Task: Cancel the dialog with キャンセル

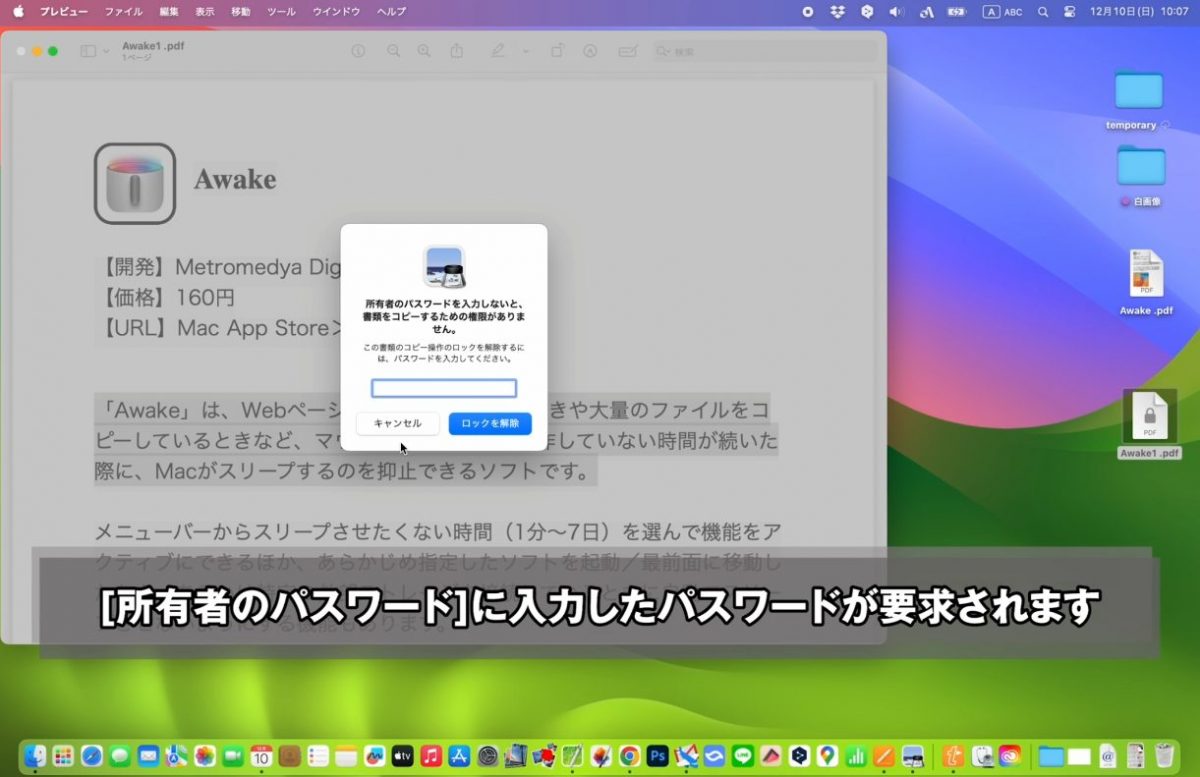Action: pos(398,423)
